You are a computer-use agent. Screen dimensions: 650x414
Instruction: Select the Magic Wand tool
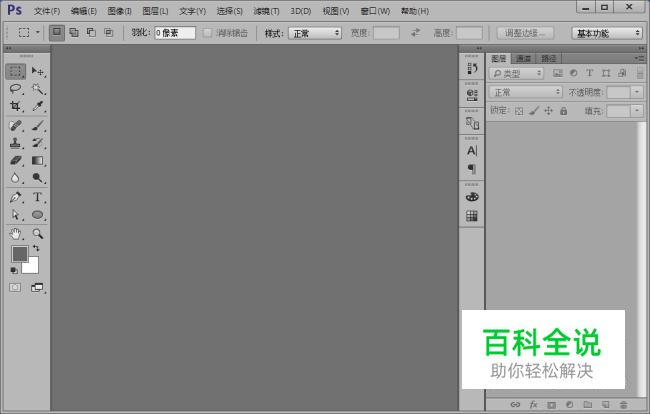(x=38, y=89)
